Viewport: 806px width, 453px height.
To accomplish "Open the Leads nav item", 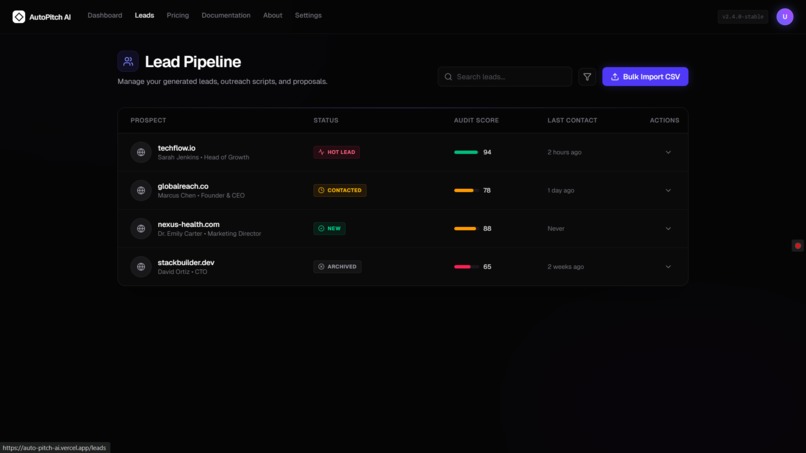I will [144, 15].
